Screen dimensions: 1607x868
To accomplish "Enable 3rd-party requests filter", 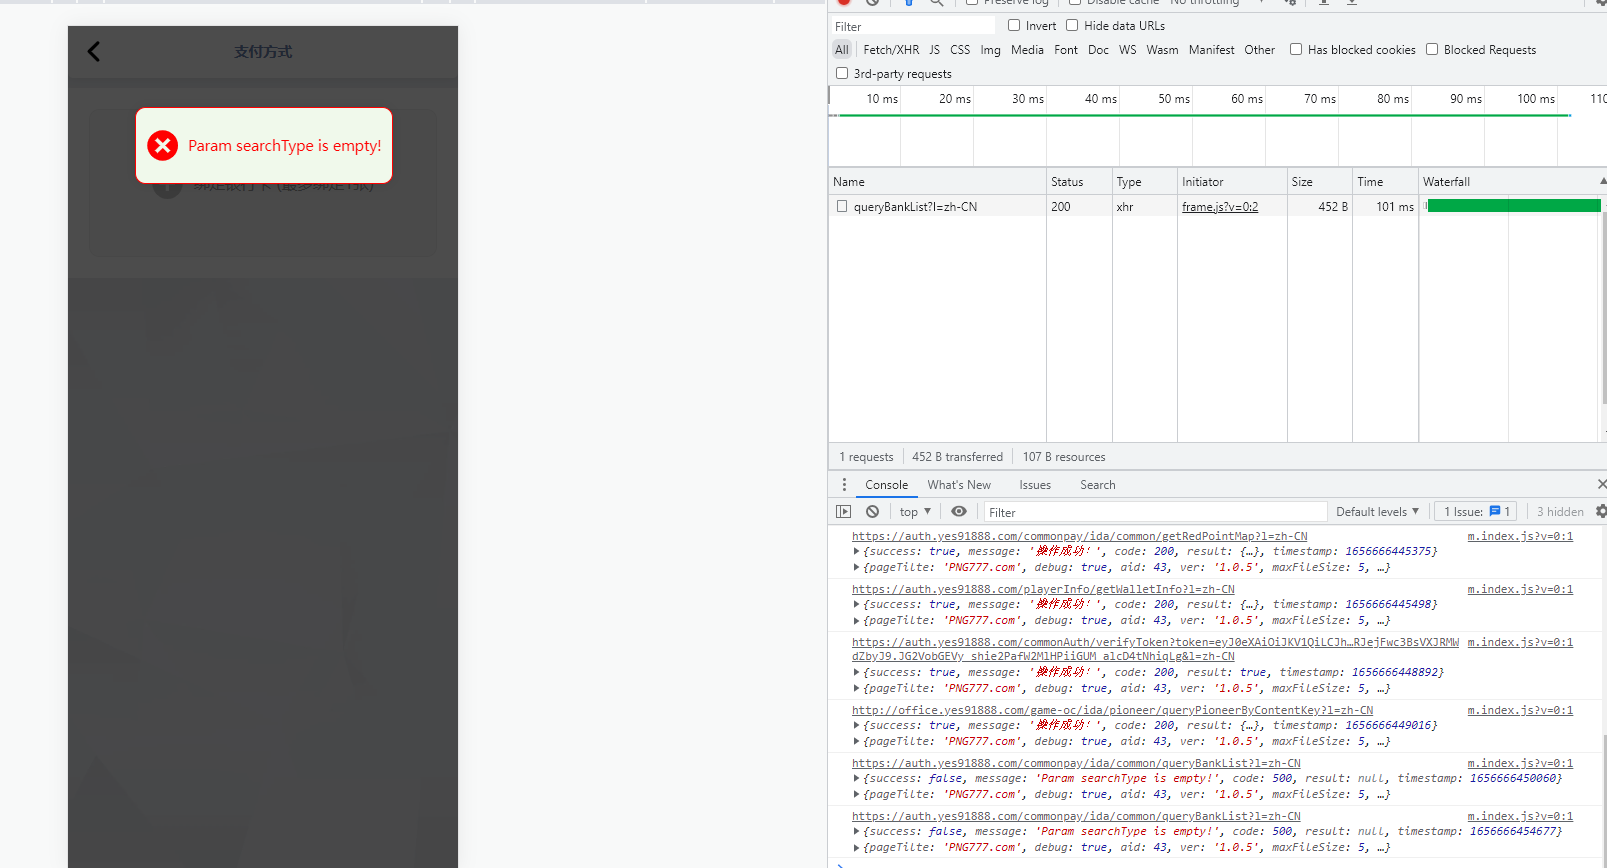I will point(842,74).
